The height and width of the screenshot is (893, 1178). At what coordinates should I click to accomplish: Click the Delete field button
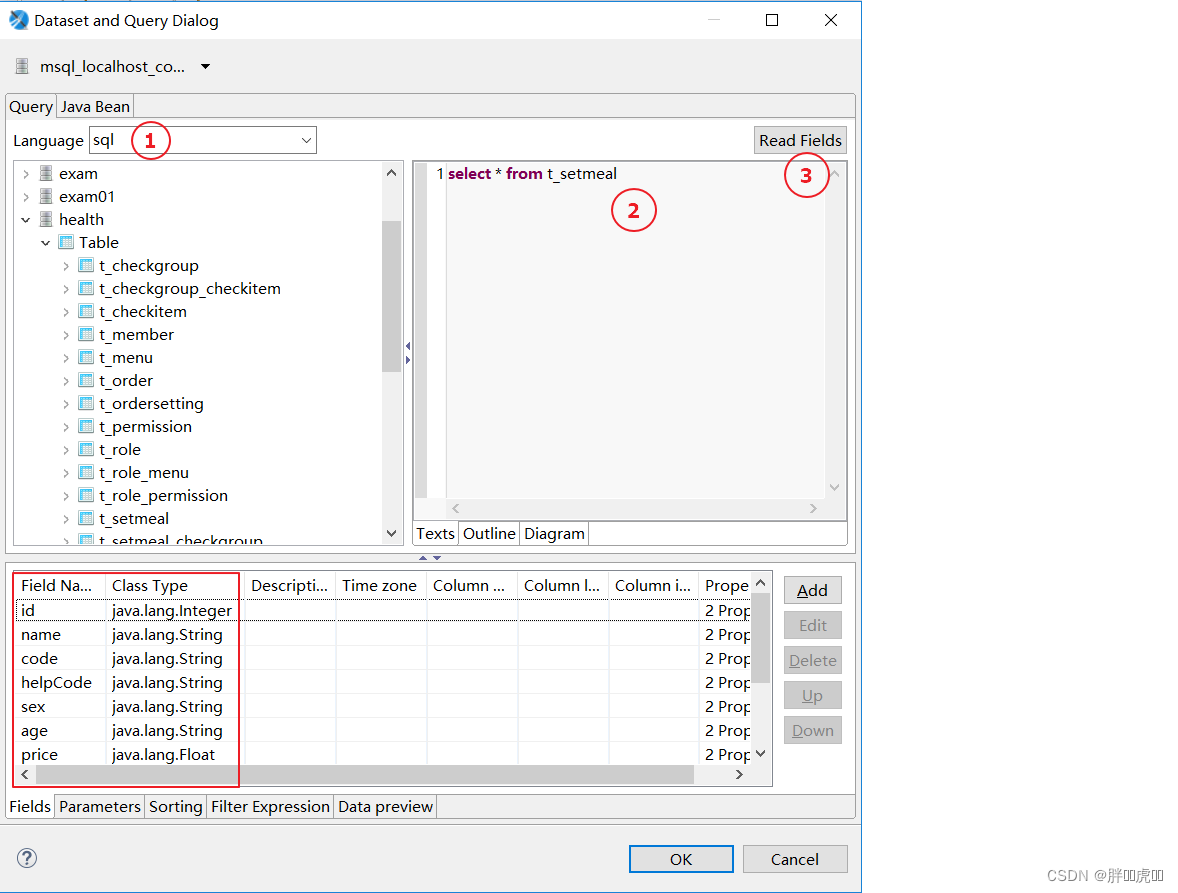[812, 660]
